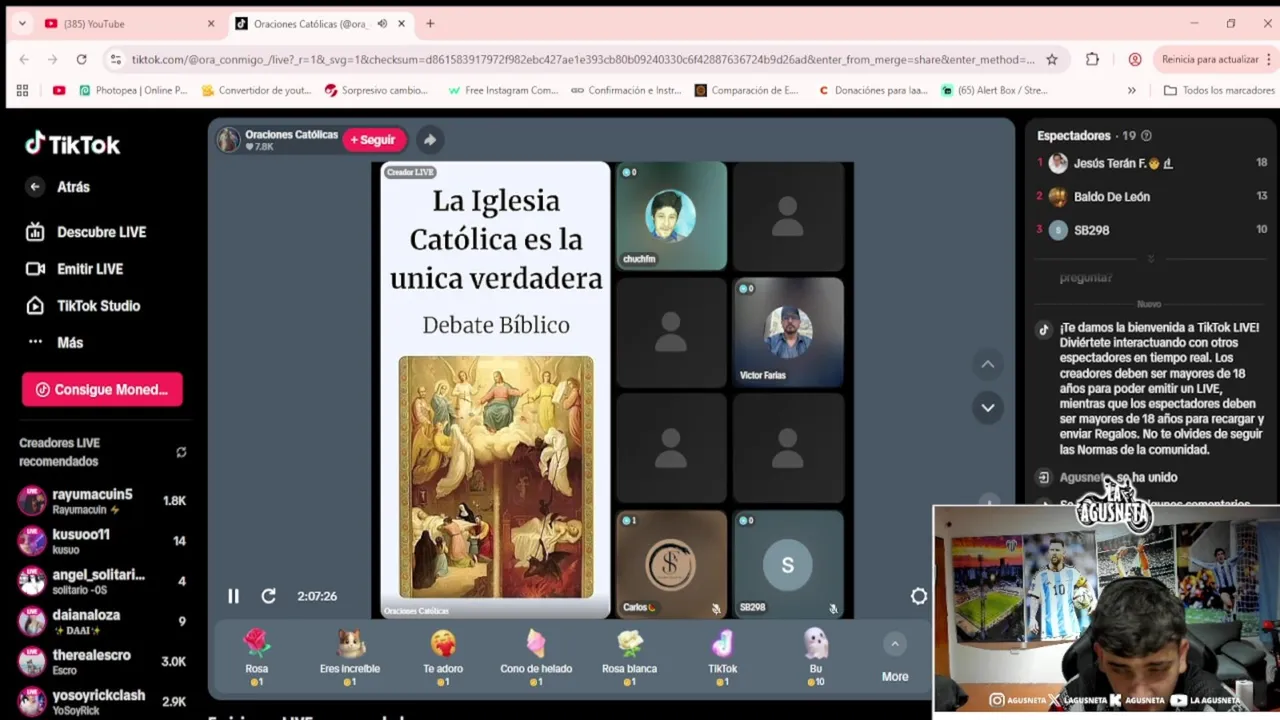Go to the previous LIVE with the up chevron

tap(988, 364)
